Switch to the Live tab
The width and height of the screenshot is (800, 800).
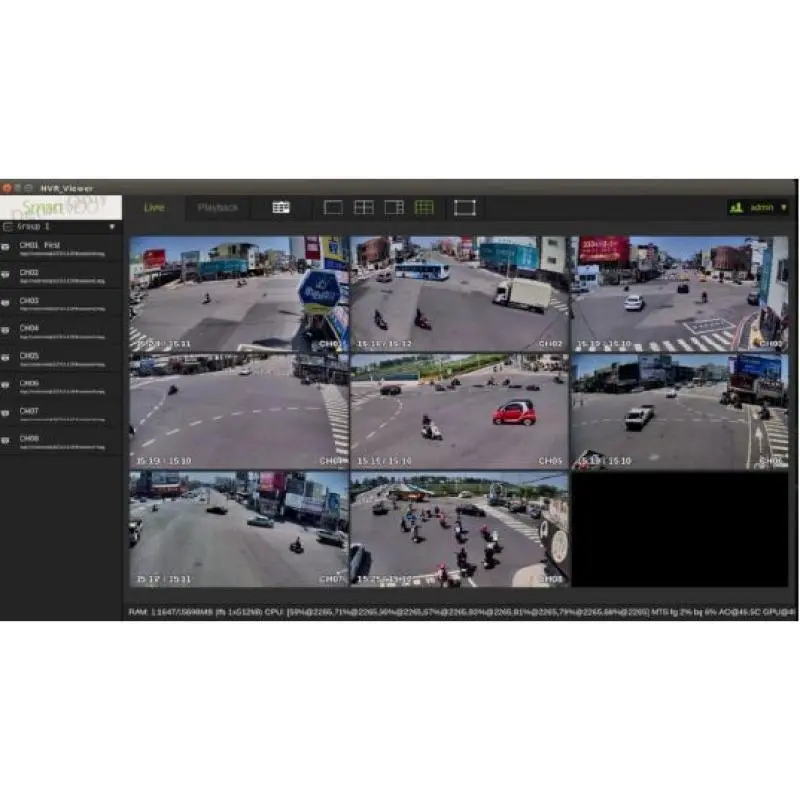[x=154, y=208]
